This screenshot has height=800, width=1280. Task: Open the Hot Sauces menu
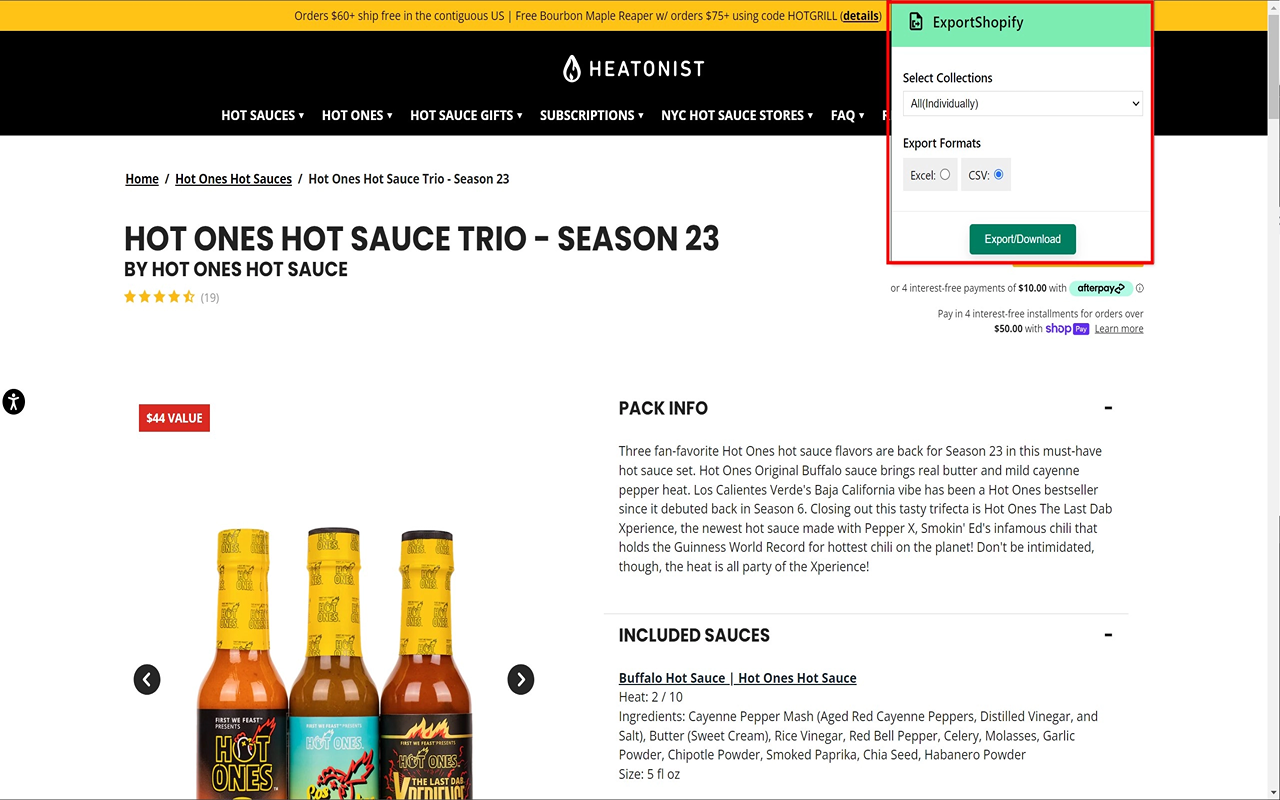[263, 115]
